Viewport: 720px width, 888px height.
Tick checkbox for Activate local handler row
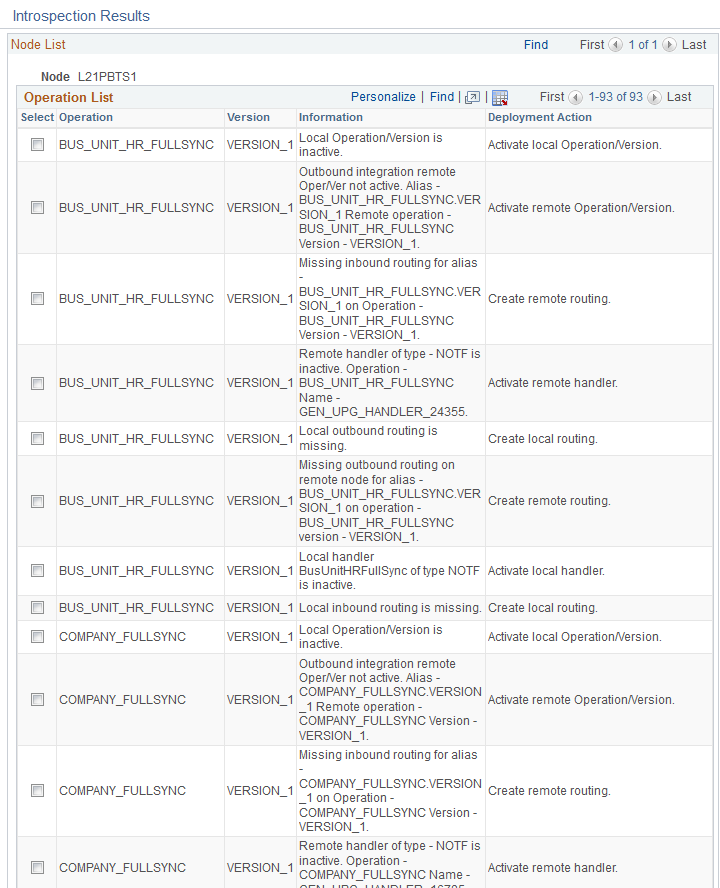coord(37,570)
